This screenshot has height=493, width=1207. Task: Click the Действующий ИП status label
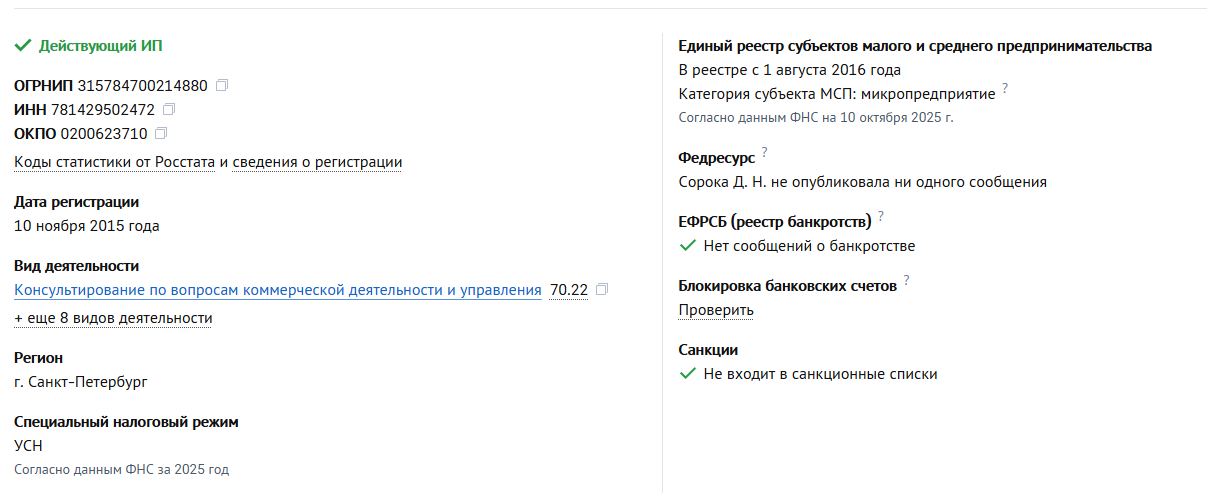100,46
